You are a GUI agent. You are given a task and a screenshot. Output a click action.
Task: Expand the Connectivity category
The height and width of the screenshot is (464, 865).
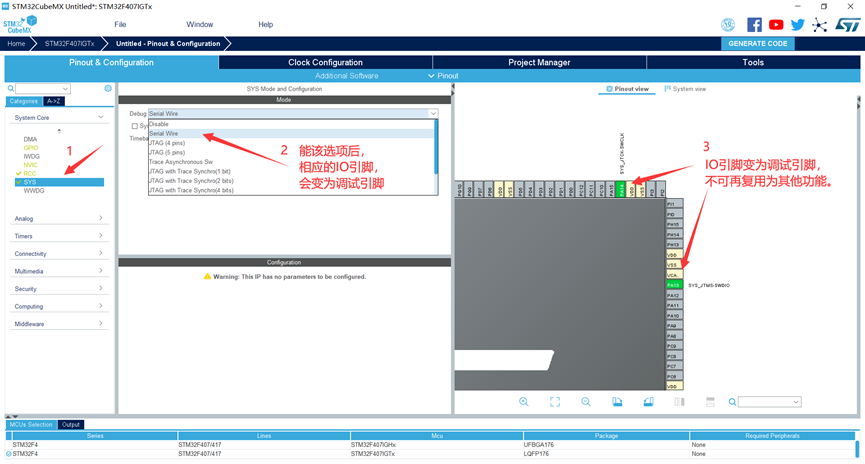pyautogui.click(x=57, y=254)
